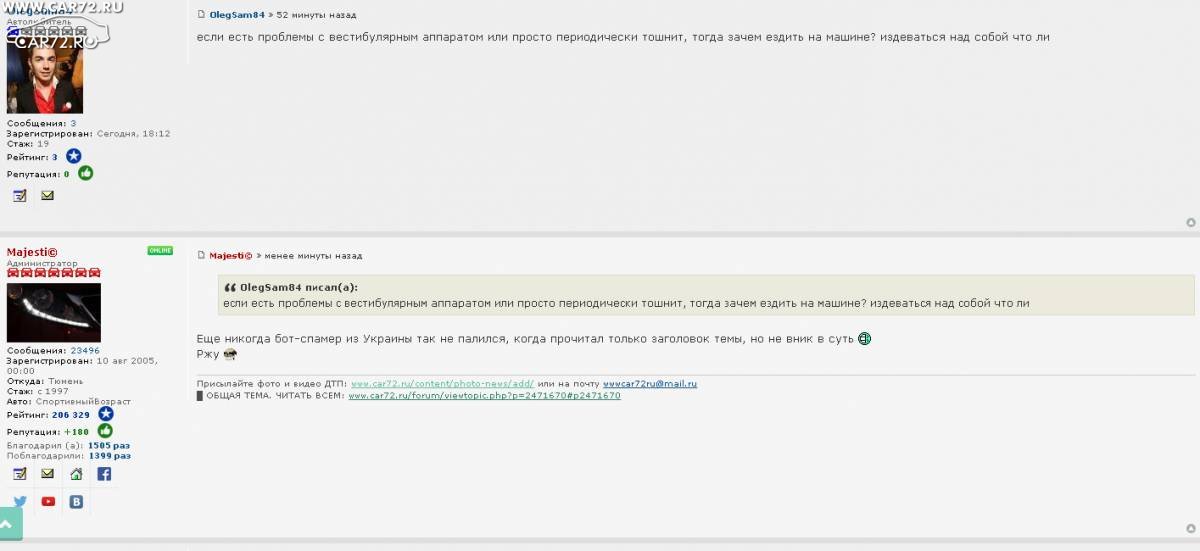Screen dimensions: 1200x551
Task: Open Majesti©'s message count 23496
Action: tap(85, 351)
